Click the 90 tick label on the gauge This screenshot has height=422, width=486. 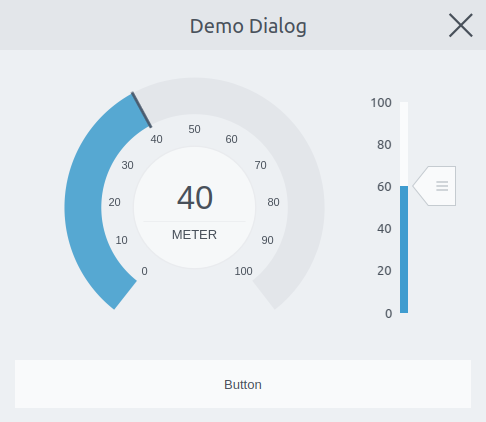point(267,240)
